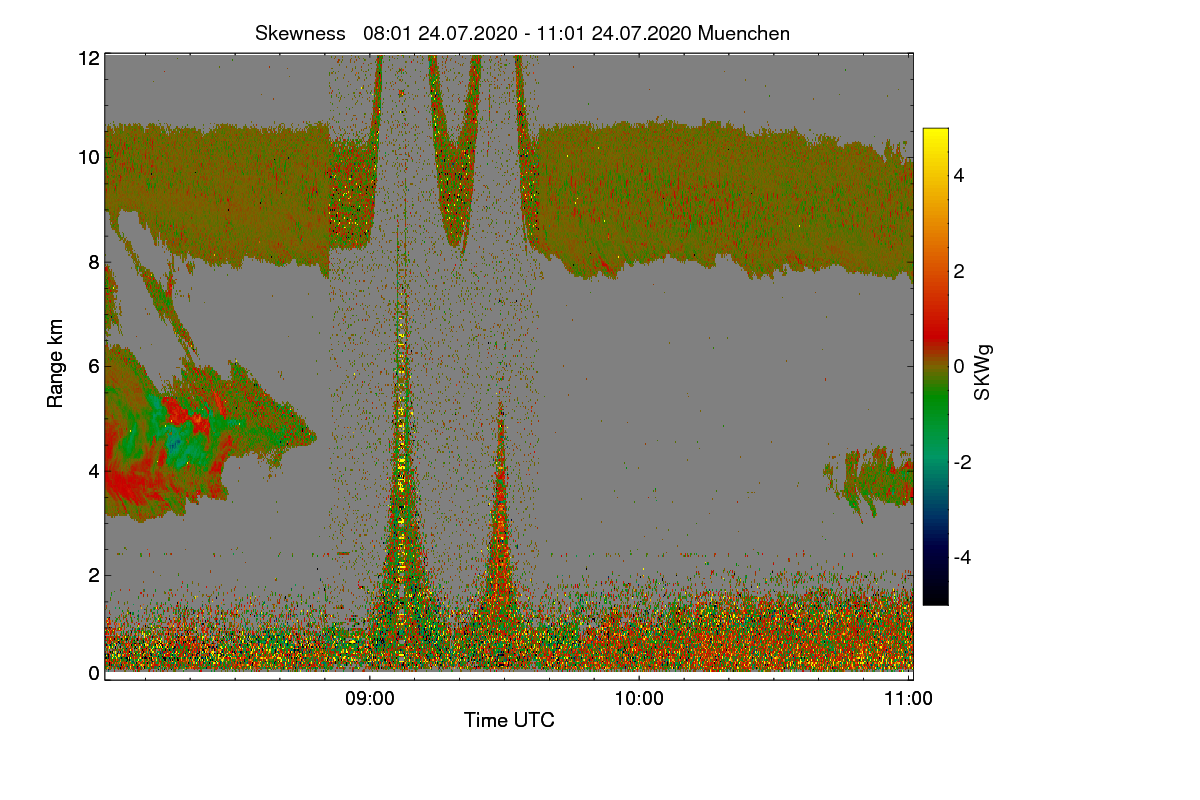Viewport: 1200px width, 800px height.
Task: Click the 10 range tick label
Action: click(x=89, y=157)
